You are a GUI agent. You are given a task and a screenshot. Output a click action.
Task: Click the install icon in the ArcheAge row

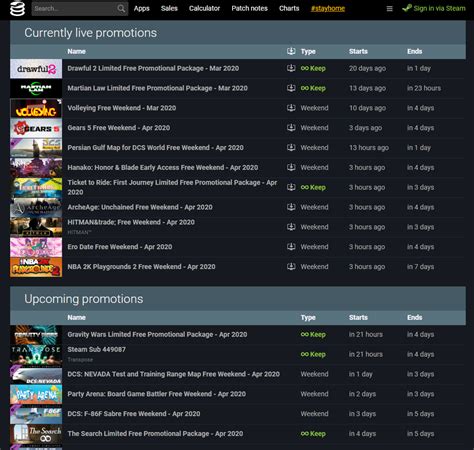pos(291,207)
